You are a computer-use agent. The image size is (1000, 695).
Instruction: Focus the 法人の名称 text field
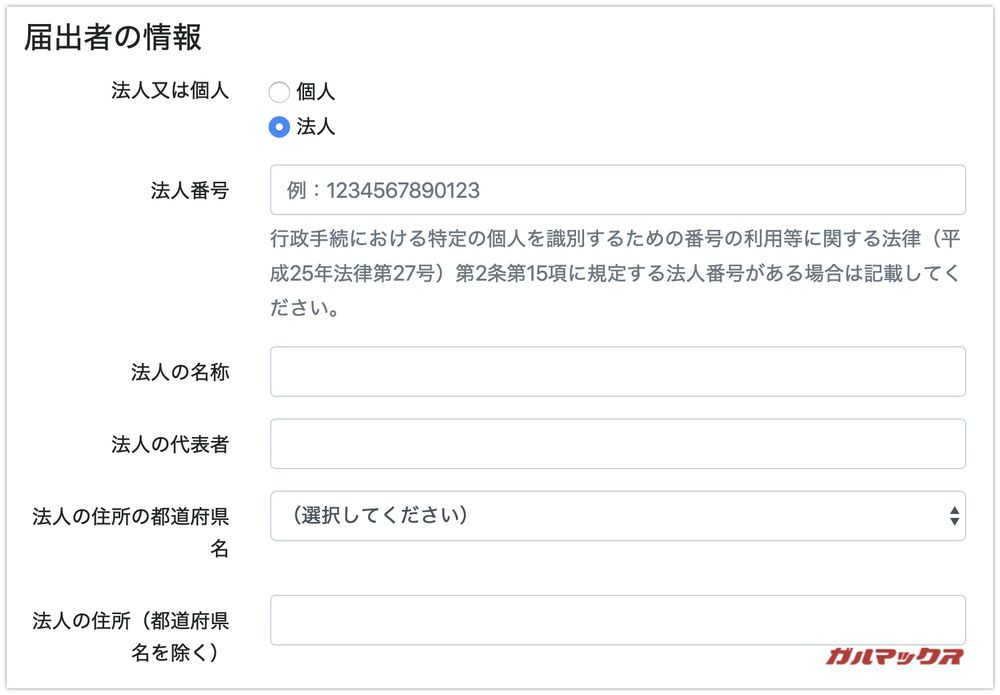pyautogui.click(x=617, y=371)
